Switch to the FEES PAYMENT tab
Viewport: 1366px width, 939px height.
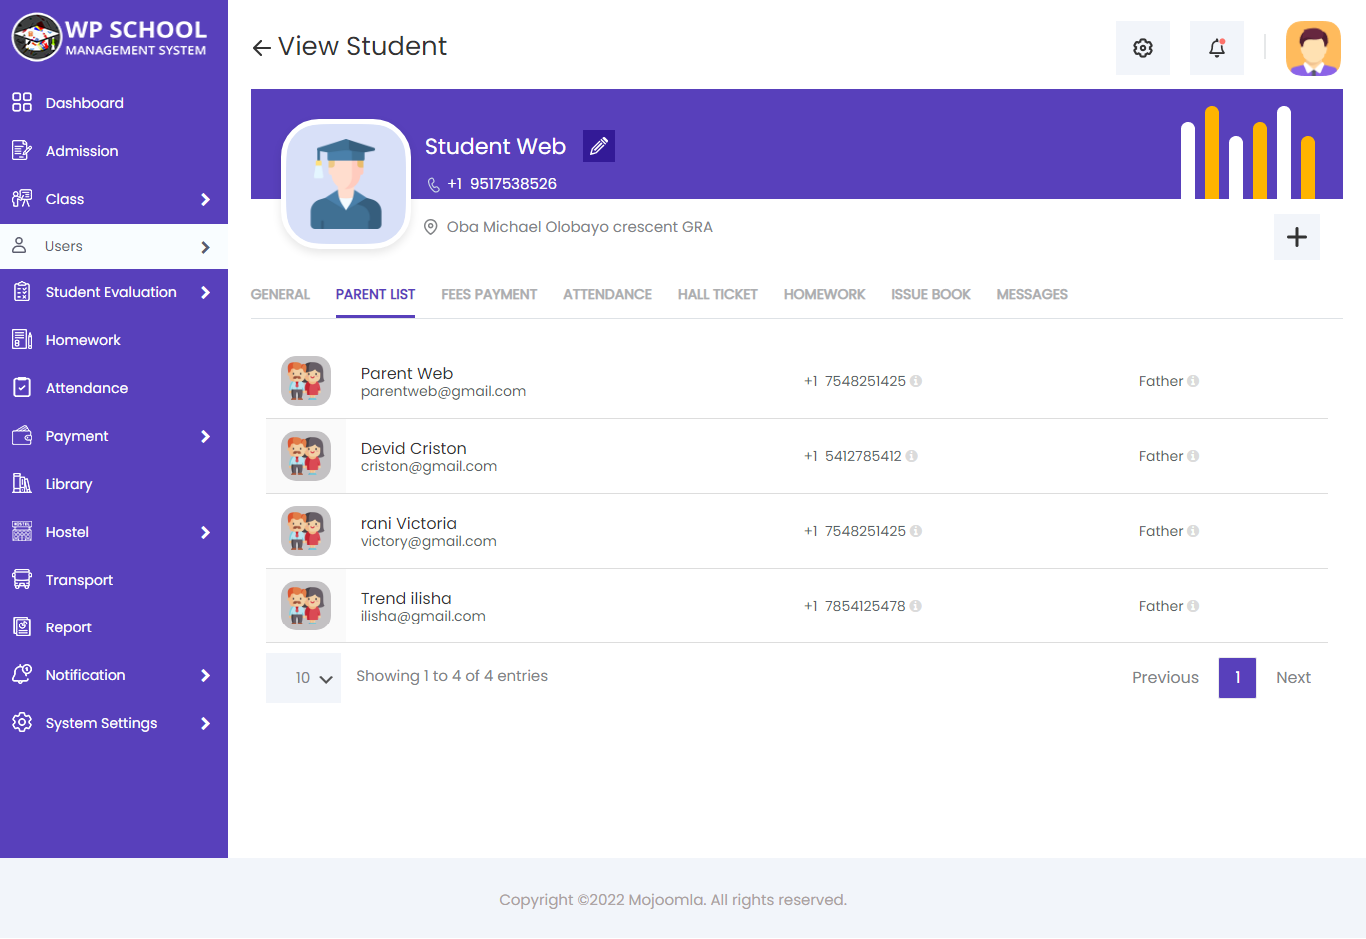pos(489,294)
